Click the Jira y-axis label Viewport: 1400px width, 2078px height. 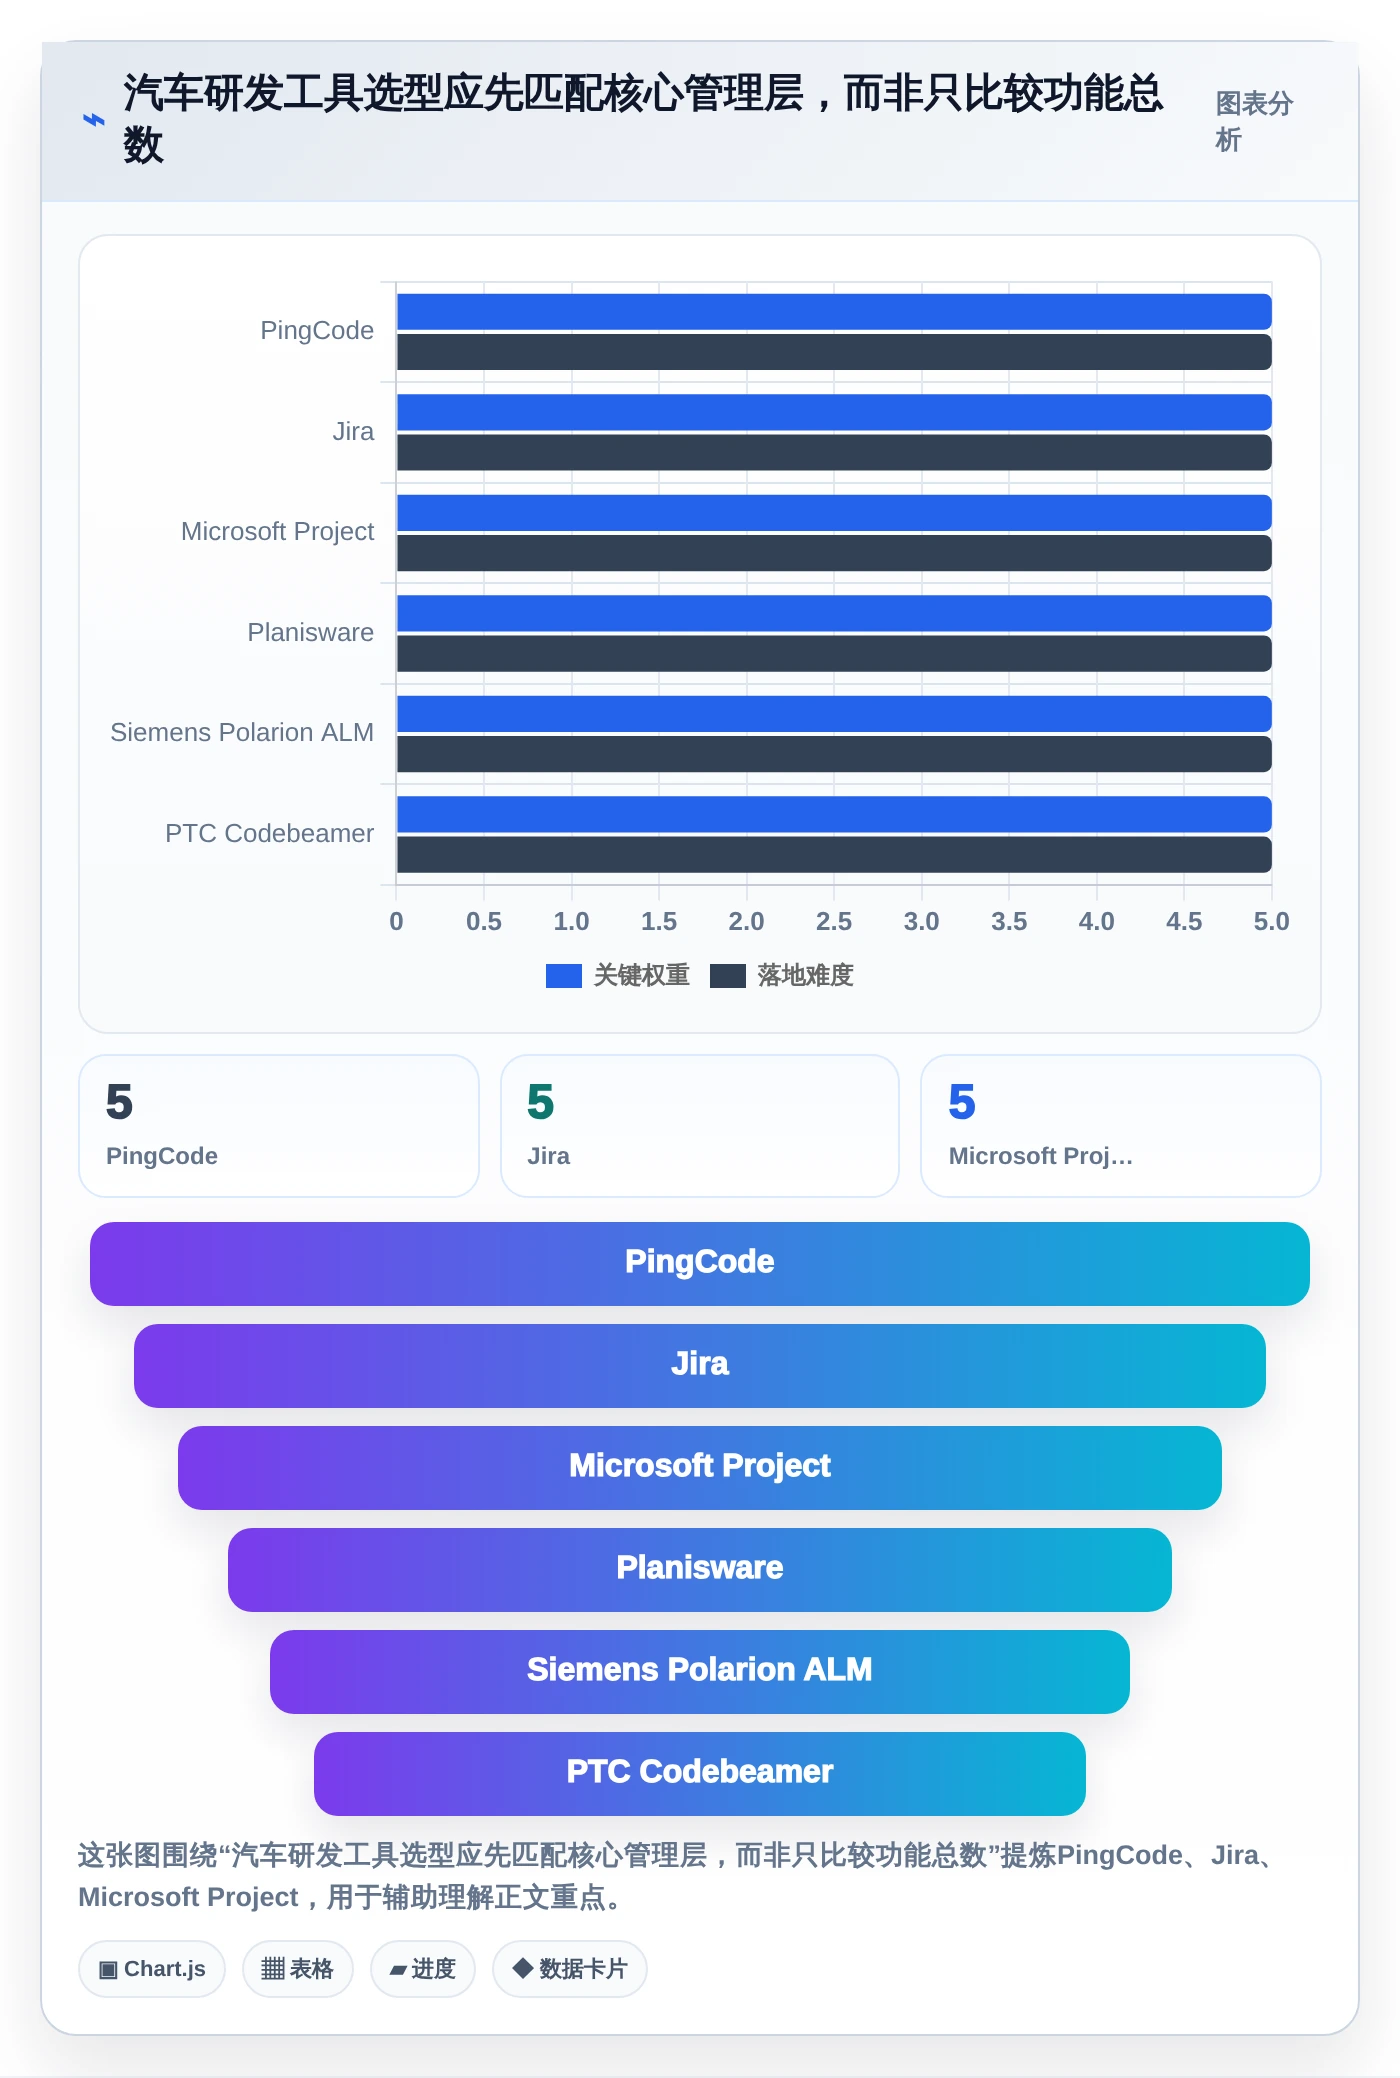353,431
